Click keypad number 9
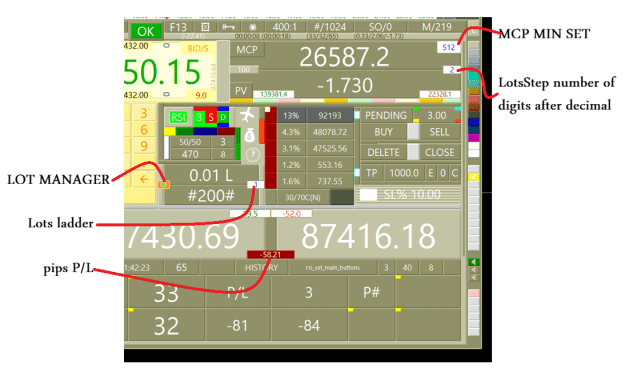 [144, 146]
